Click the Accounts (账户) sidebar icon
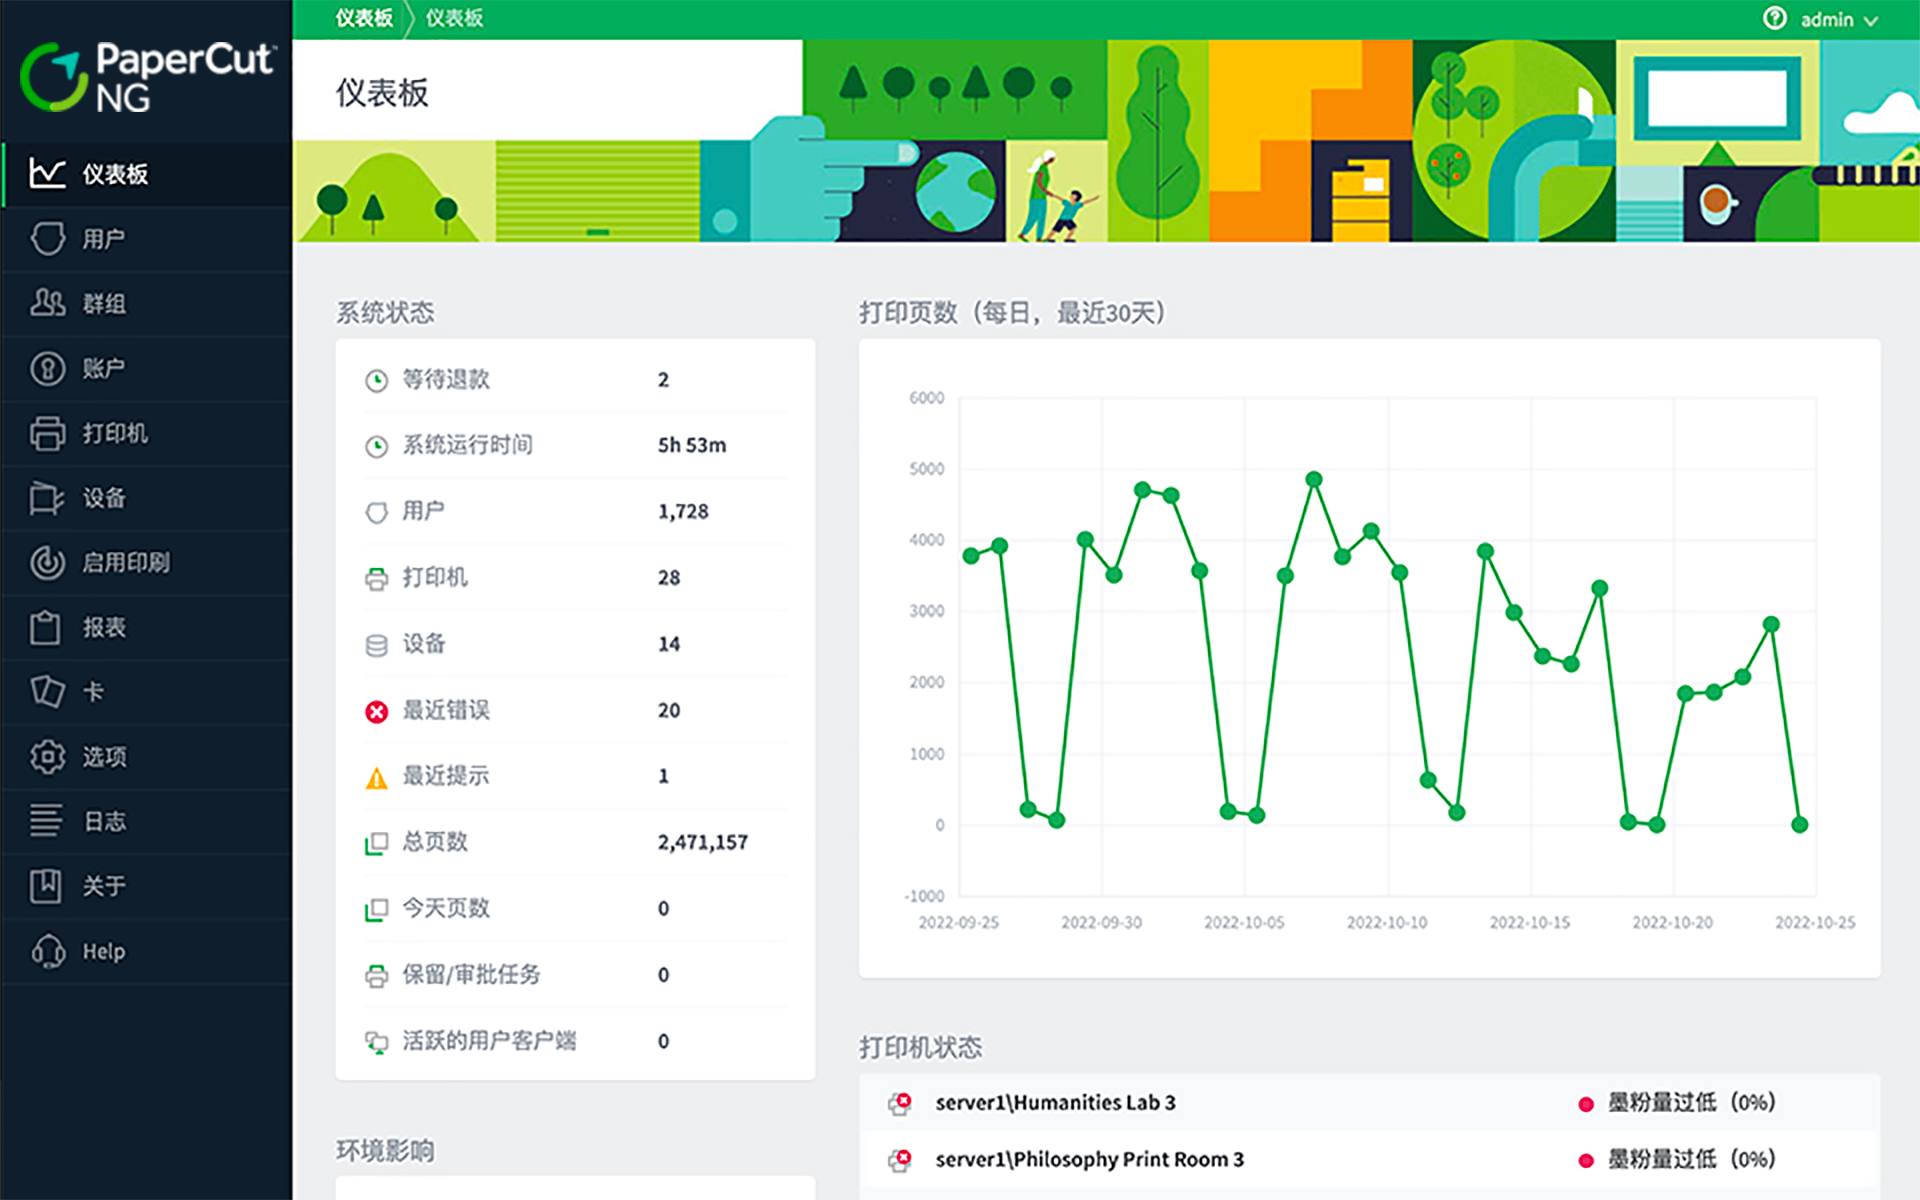1920x1200 pixels. [x=47, y=368]
